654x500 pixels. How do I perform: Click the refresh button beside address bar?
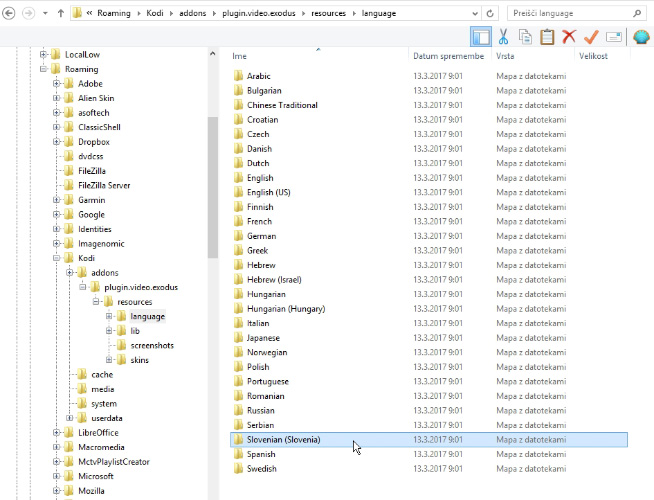(x=492, y=13)
